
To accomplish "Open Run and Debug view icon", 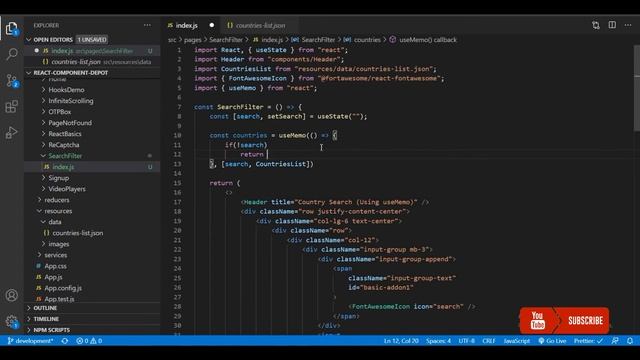I will pos(12,133).
